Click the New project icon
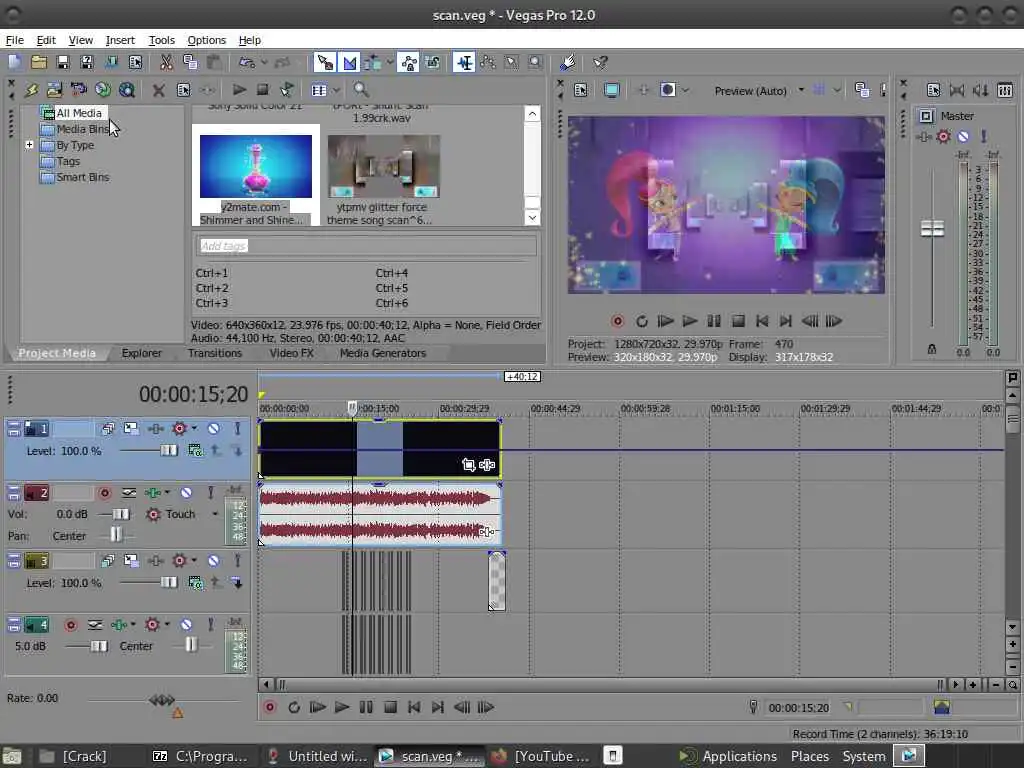This screenshot has height=768, width=1024. 14,63
